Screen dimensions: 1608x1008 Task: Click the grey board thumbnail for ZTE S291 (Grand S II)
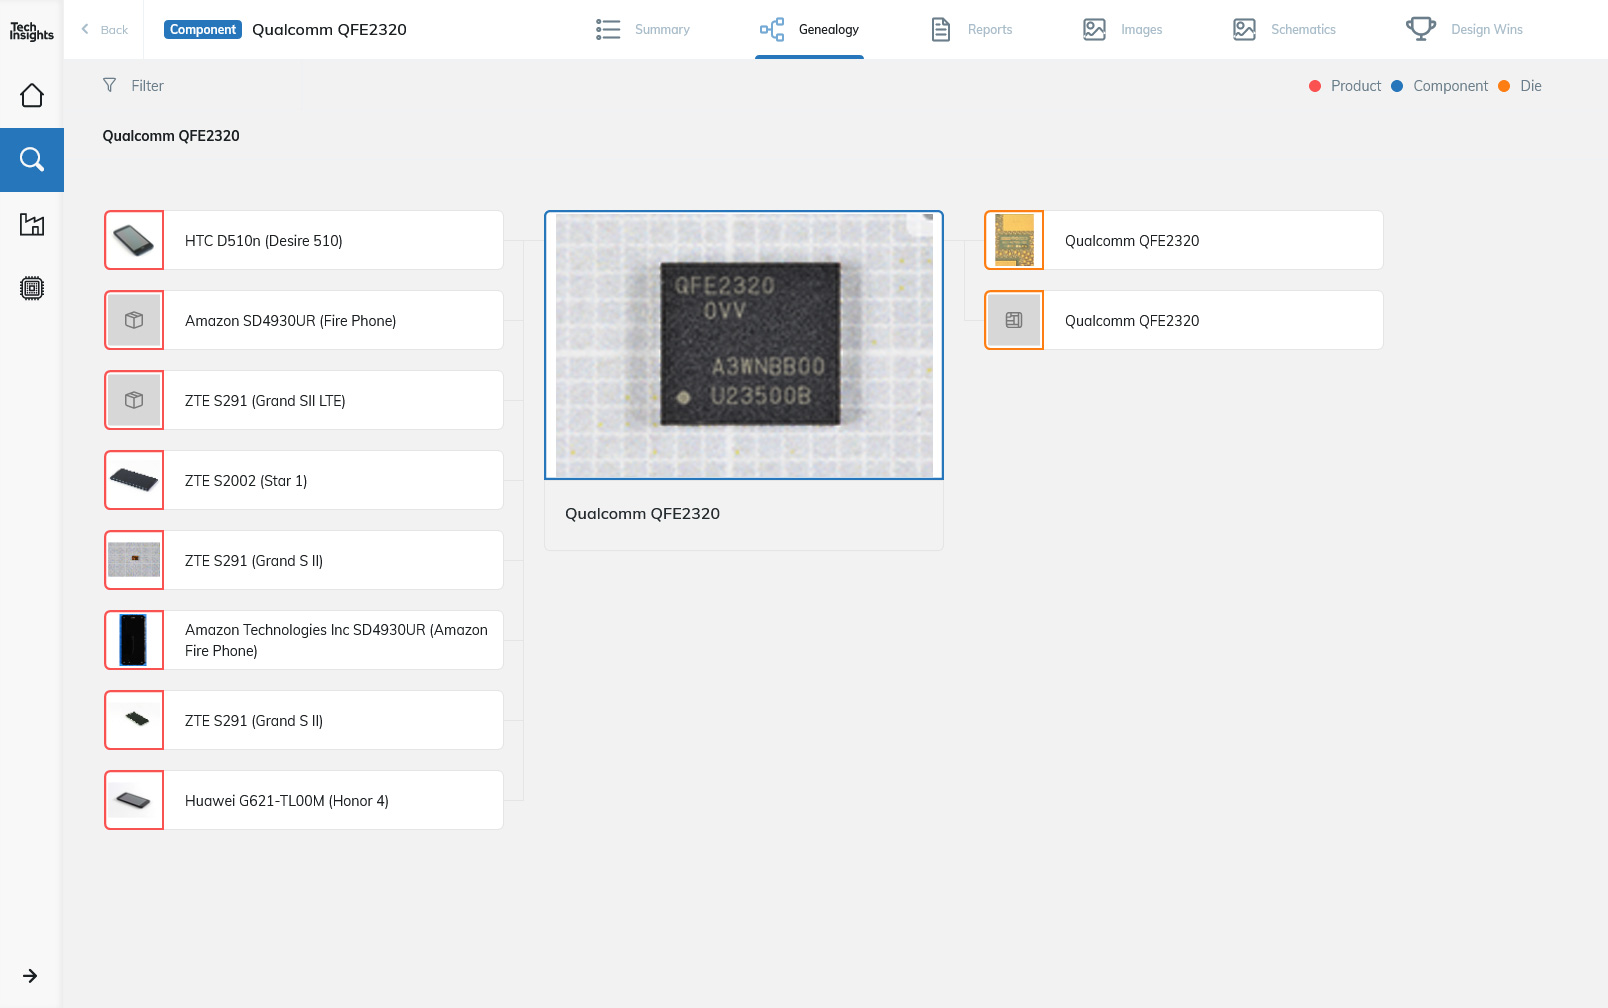(x=134, y=560)
